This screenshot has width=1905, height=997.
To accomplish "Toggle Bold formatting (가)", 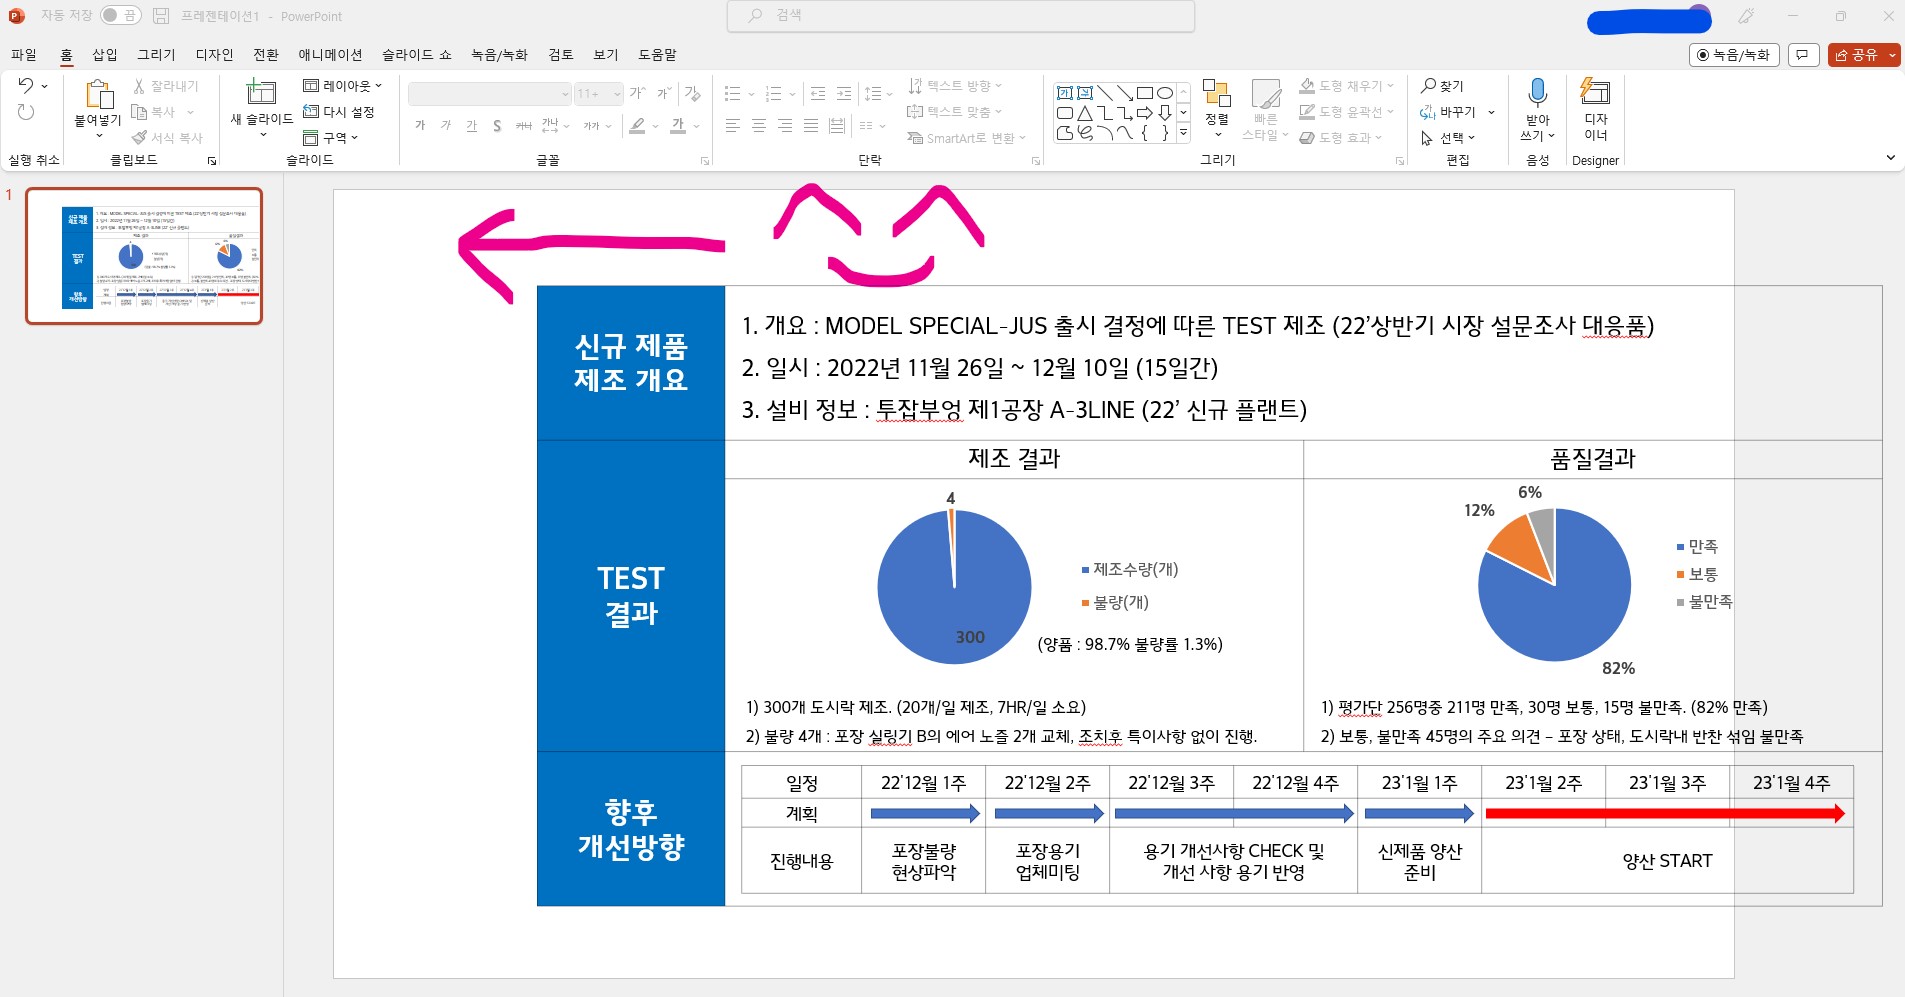I will tap(420, 126).
